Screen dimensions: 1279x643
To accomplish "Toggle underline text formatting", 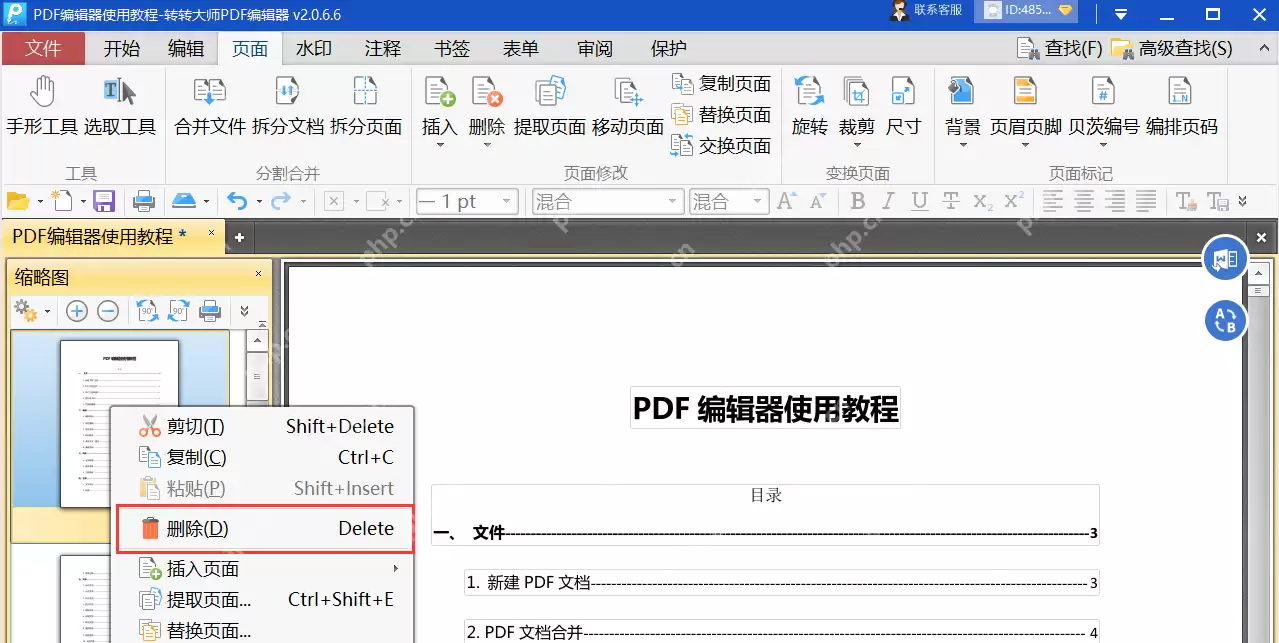I will point(918,201).
